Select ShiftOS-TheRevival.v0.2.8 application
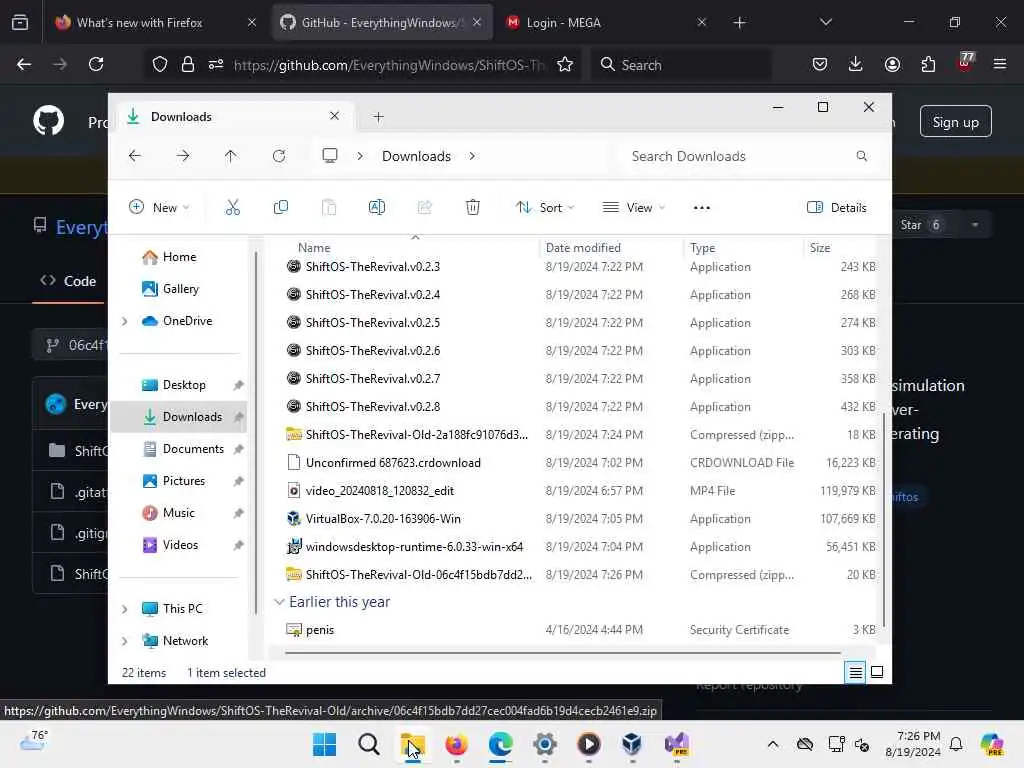This screenshot has height=768, width=1024. pyautogui.click(x=373, y=407)
